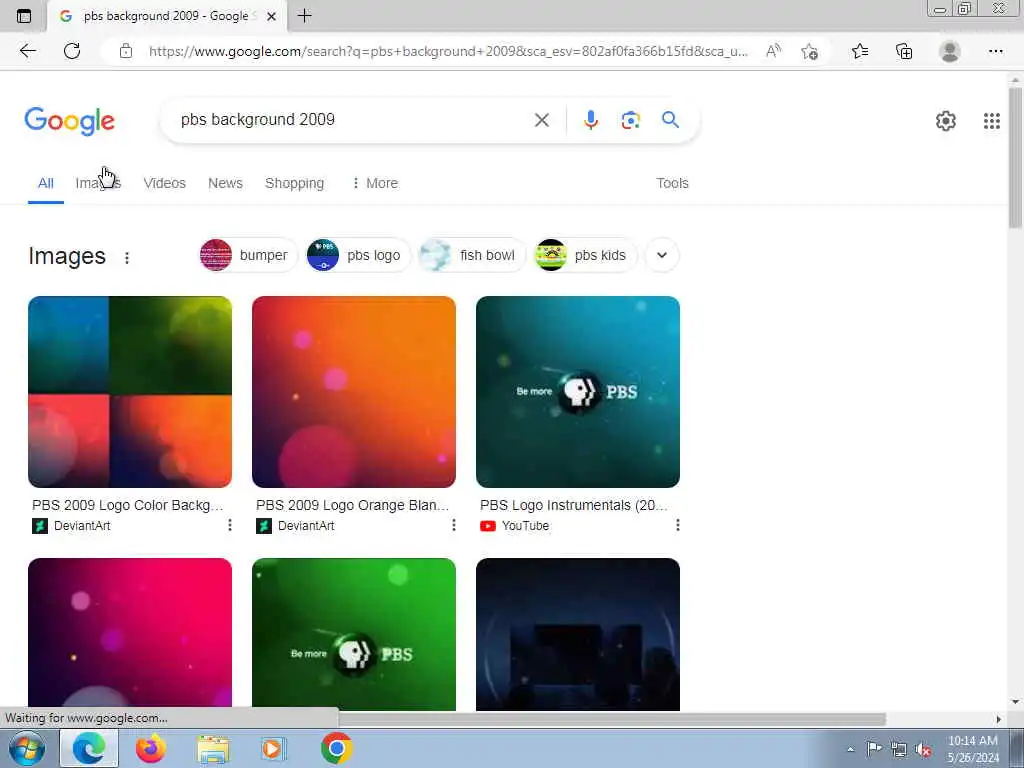
Task: Open Action Center flag tray icon
Action: [874, 748]
